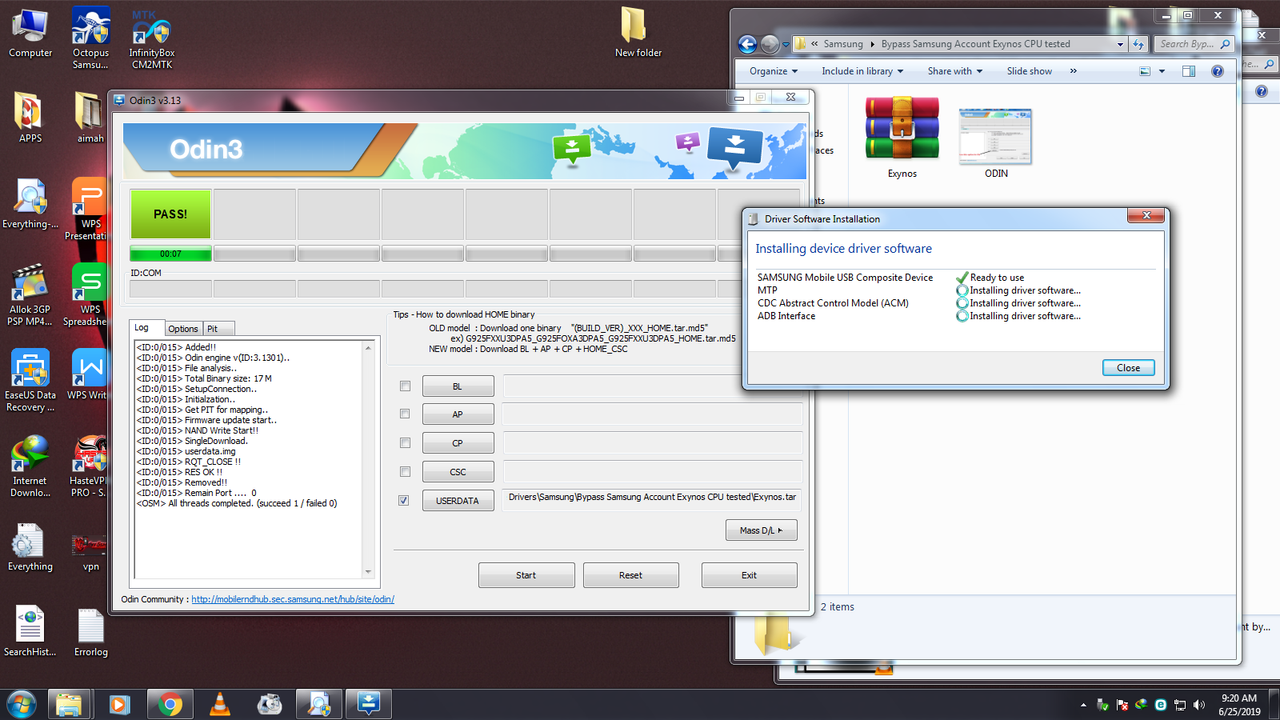This screenshot has width=1280, height=720.
Task: Open Explorer help icon
Action: pyautogui.click(x=1217, y=71)
